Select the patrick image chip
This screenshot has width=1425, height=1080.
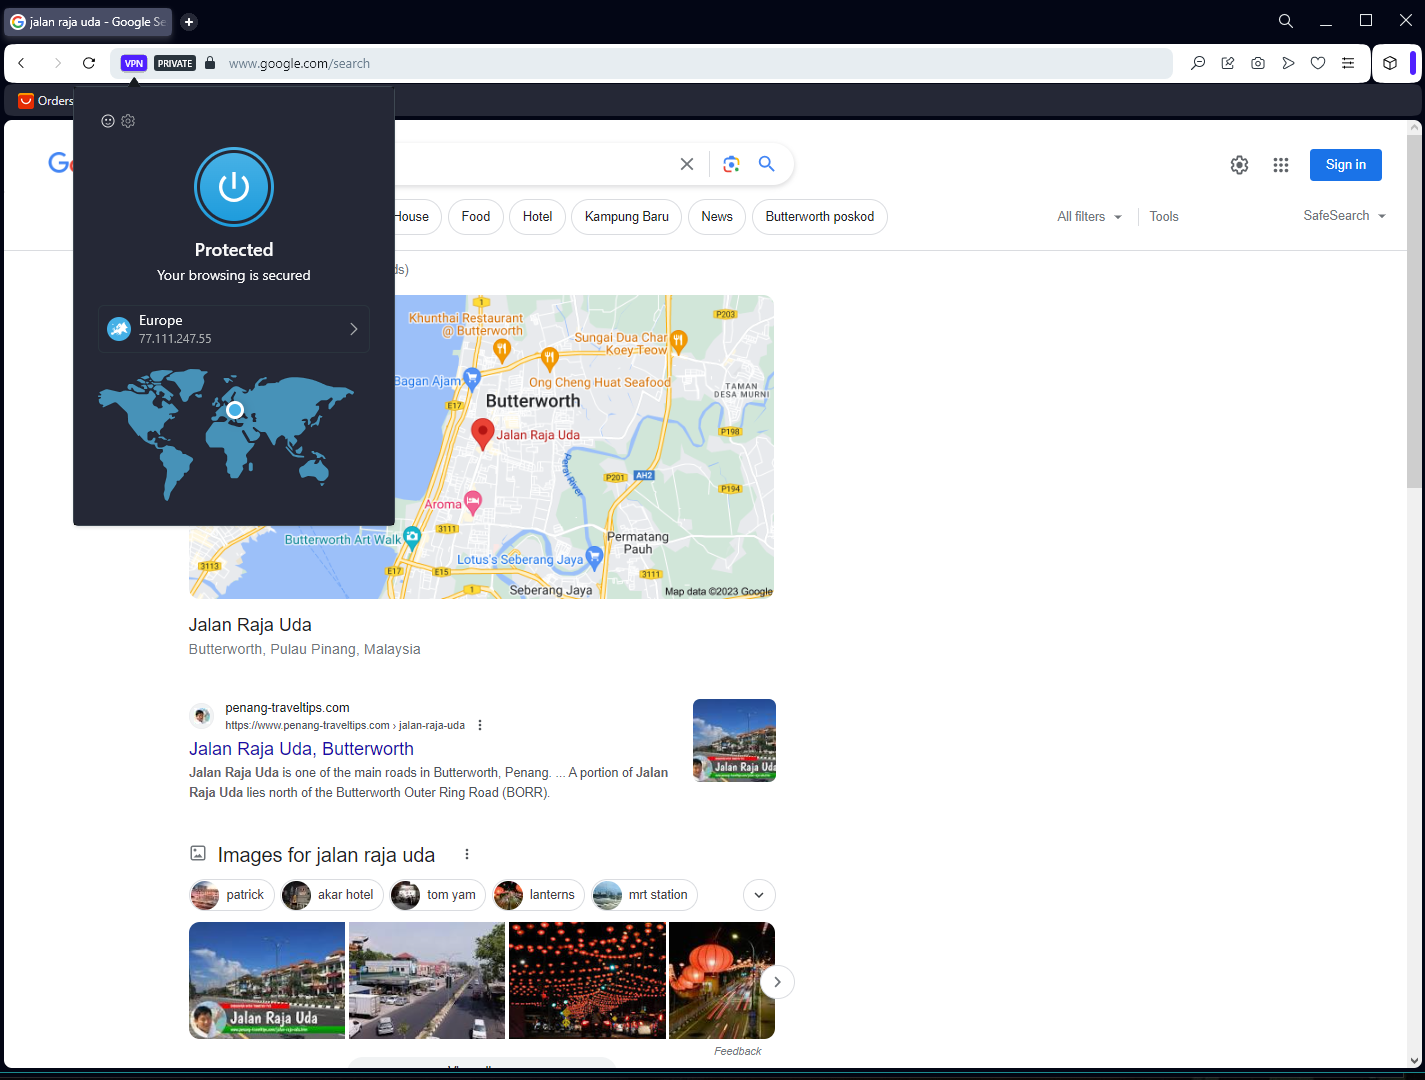pyautogui.click(x=231, y=895)
